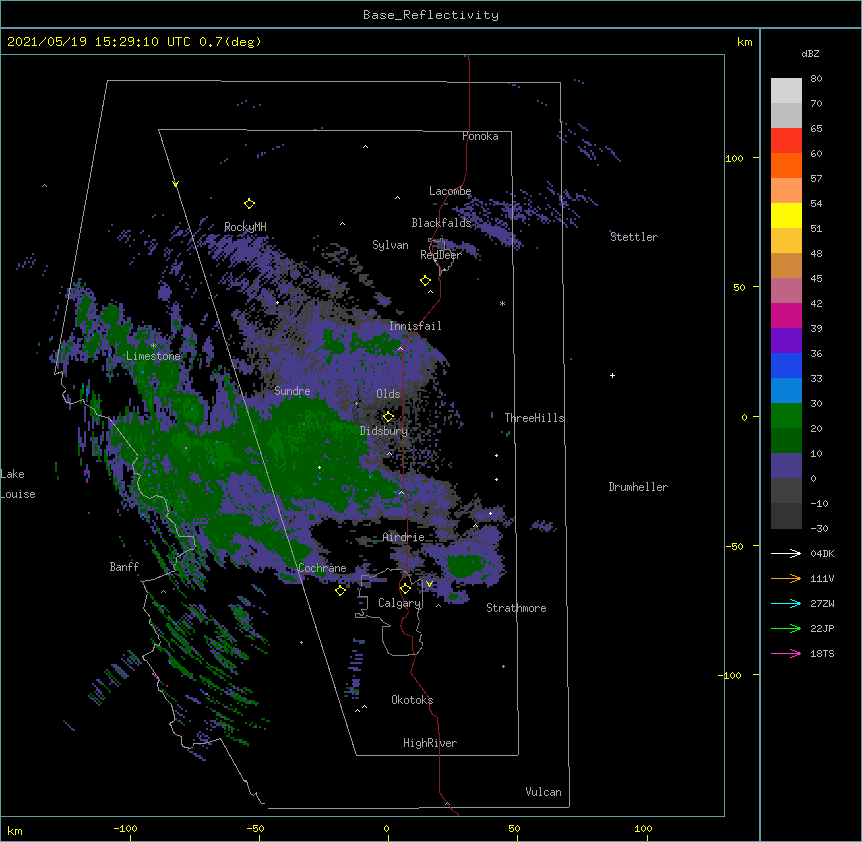Click the Ponoka label
862x842 pixels.
pos(480,136)
